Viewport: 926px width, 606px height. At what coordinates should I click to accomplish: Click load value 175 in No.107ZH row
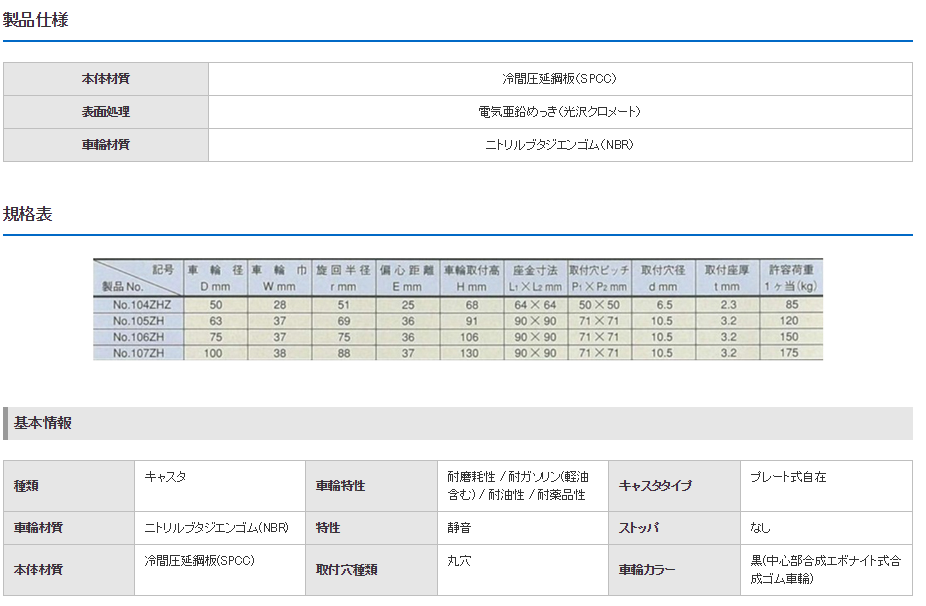(789, 353)
